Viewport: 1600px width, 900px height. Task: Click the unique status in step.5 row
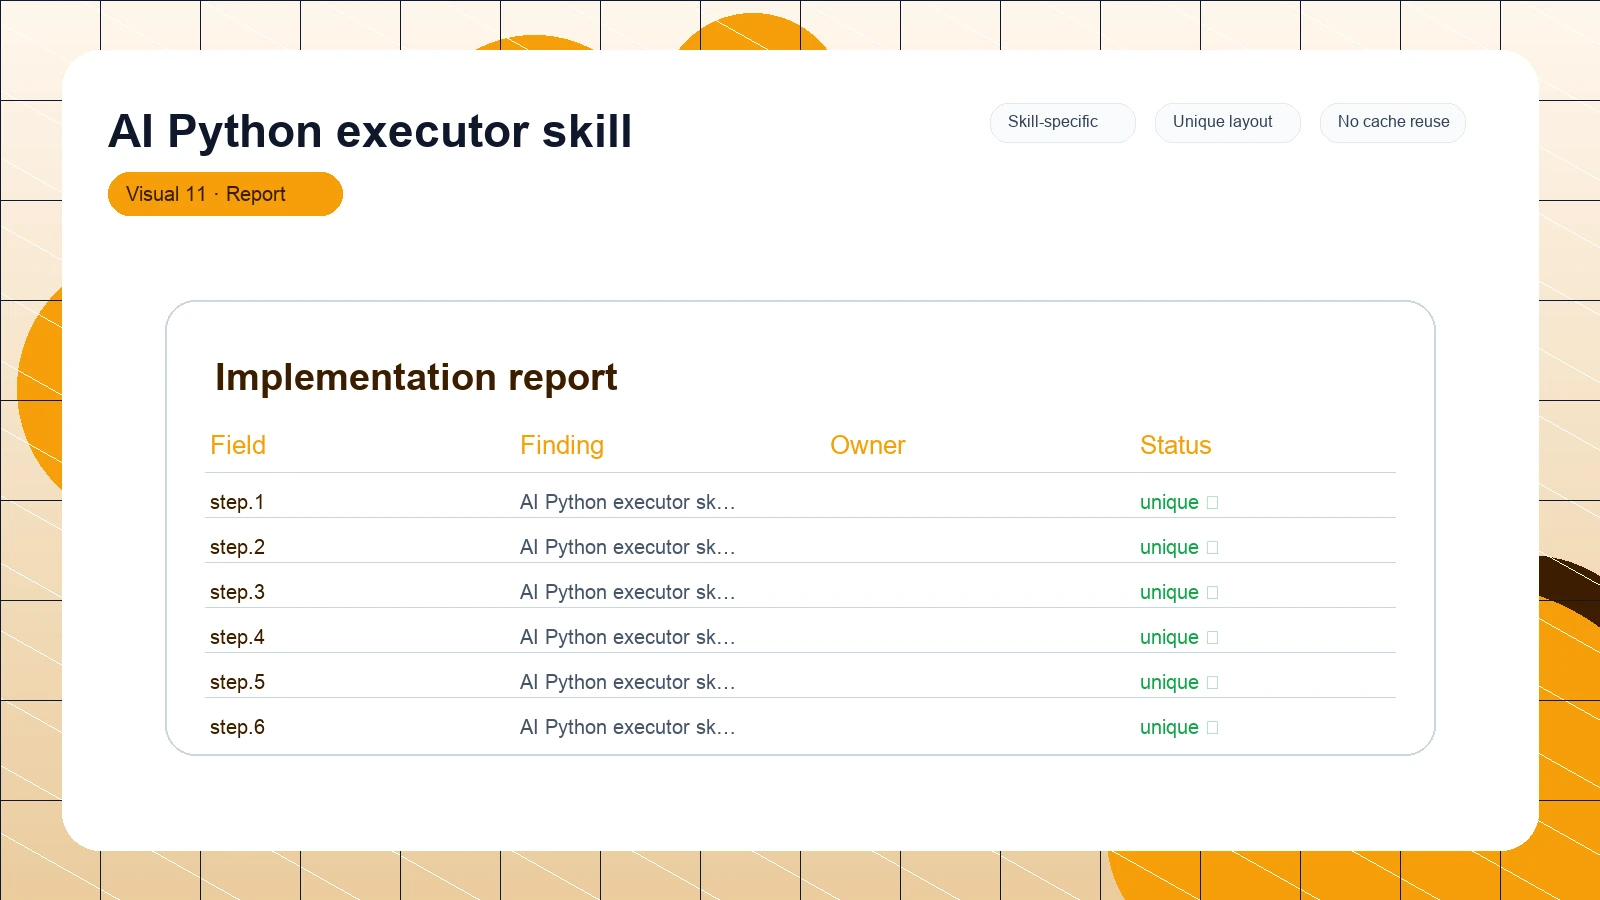[x=1179, y=682]
